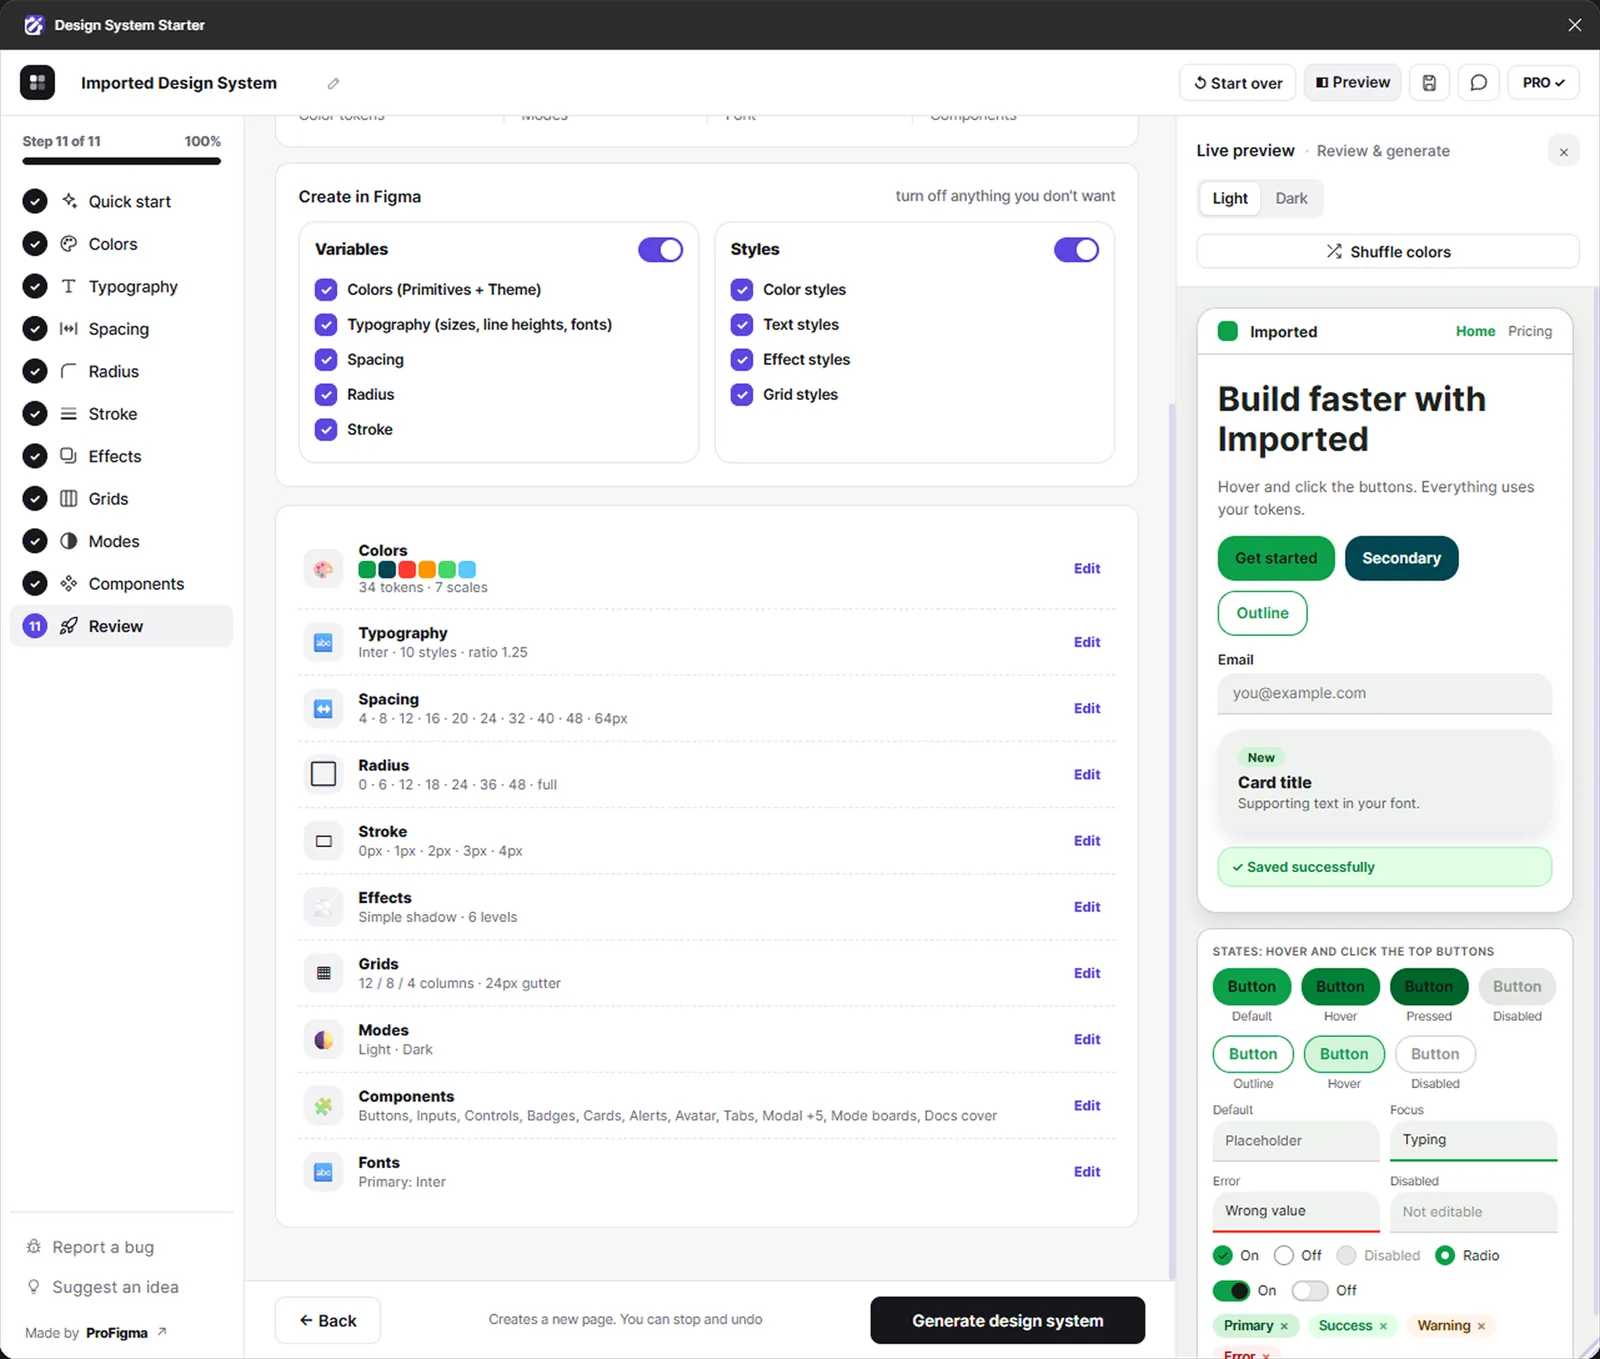Click Start over button

(1238, 83)
